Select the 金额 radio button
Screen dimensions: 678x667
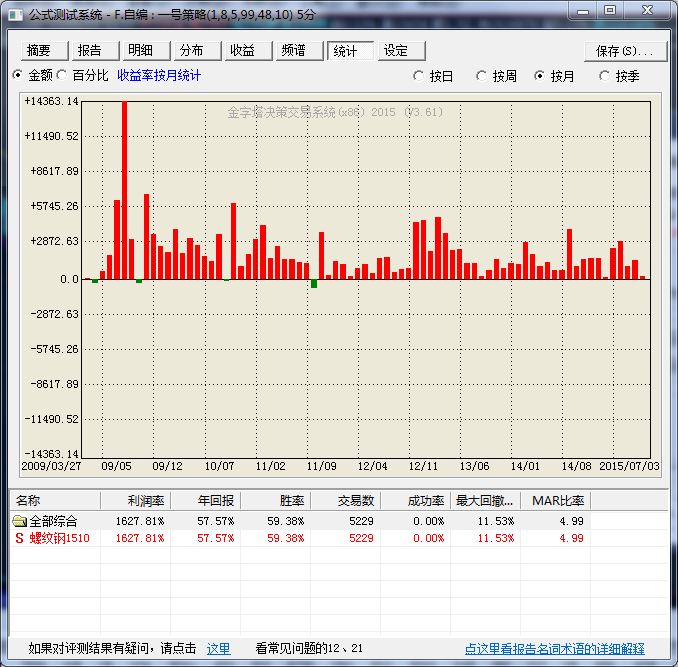(x=18, y=75)
